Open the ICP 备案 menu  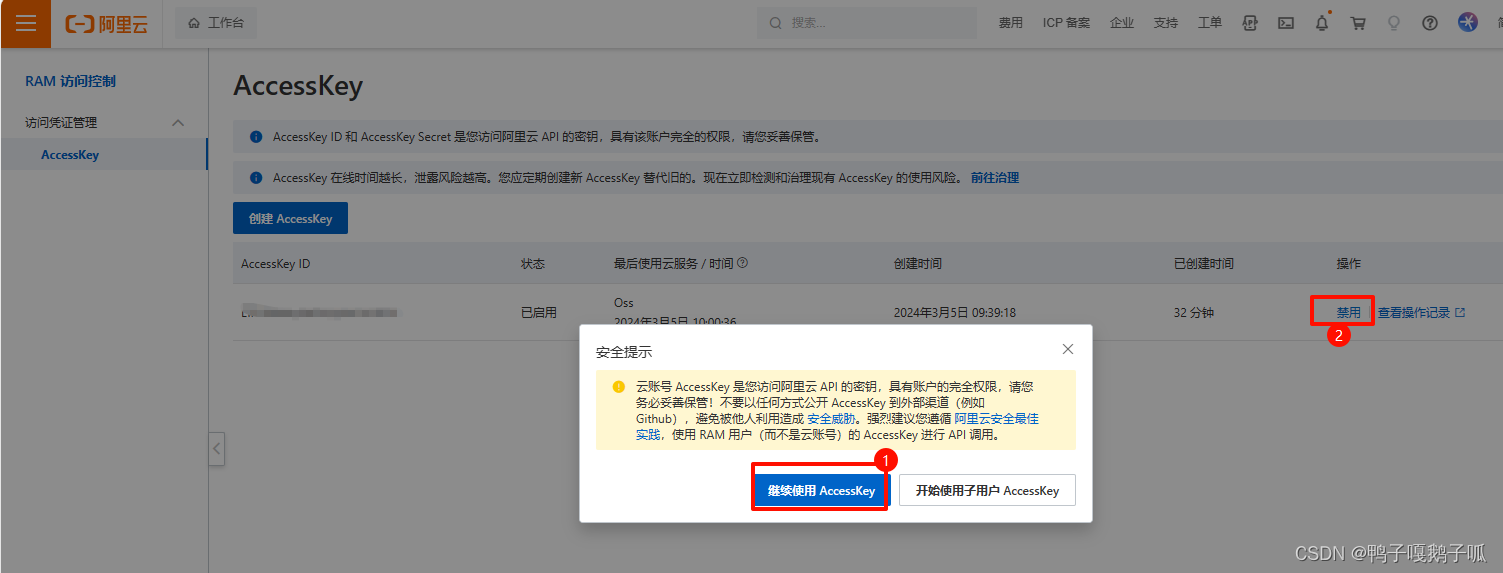coord(1066,23)
